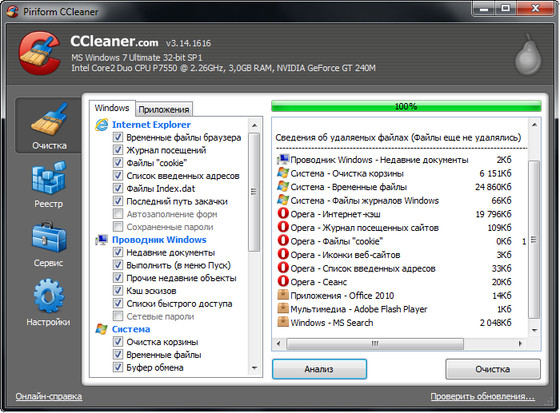Screen dimensions: 560x413
Task: Click box icon of Мультимедиа - Adobe Flash Player
Action: pyautogui.click(x=283, y=309)
